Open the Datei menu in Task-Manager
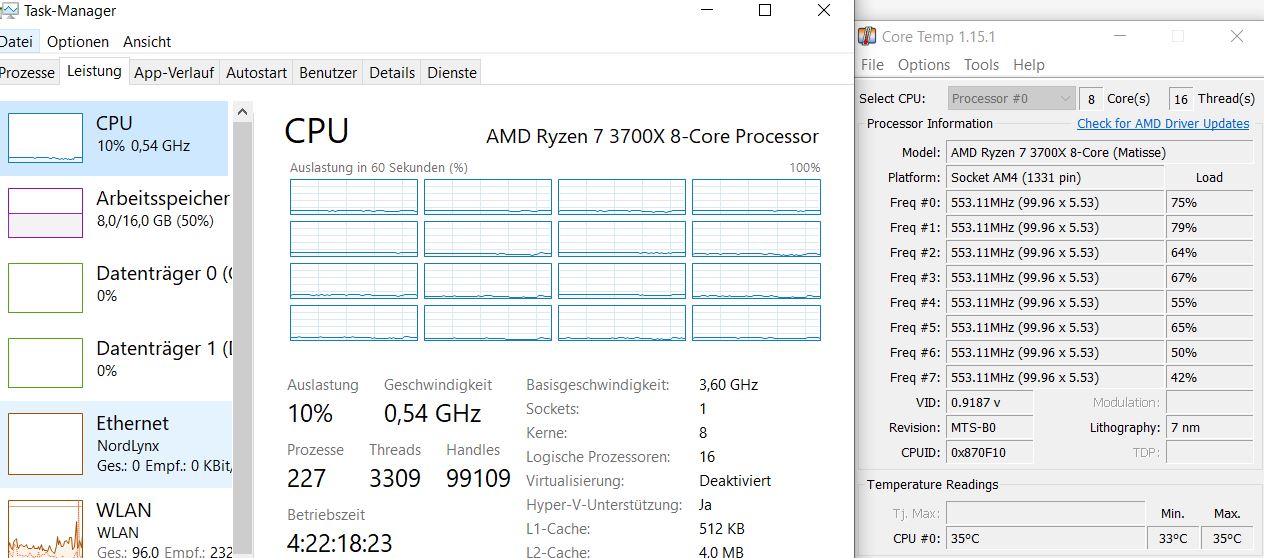 17,42
